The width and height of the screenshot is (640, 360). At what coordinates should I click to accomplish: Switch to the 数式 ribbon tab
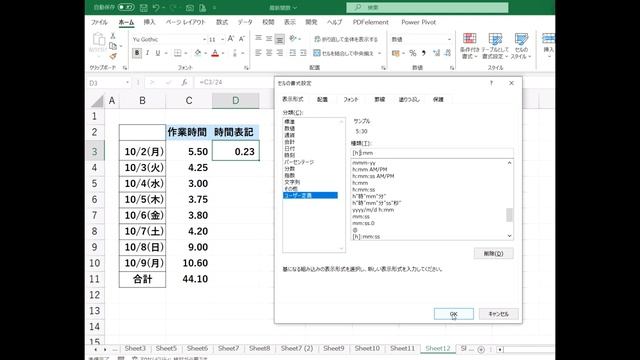coord(222,22)
